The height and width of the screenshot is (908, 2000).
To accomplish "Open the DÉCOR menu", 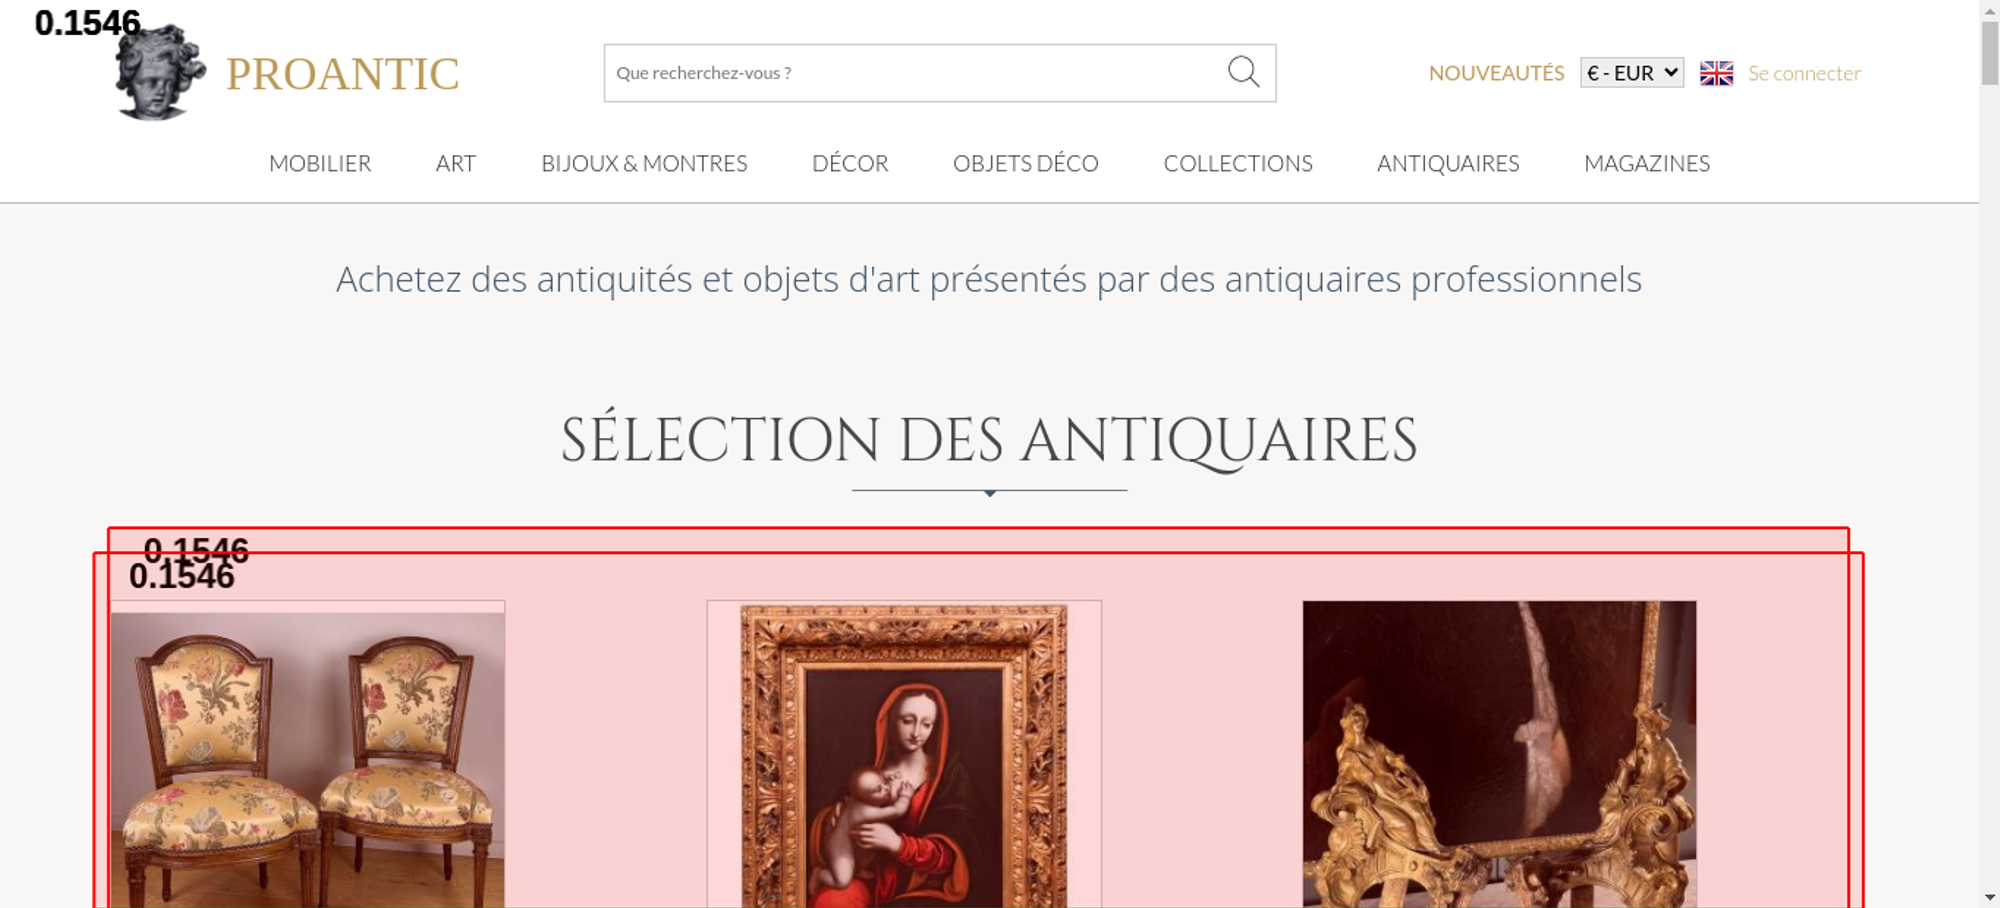I will point(850,163).
